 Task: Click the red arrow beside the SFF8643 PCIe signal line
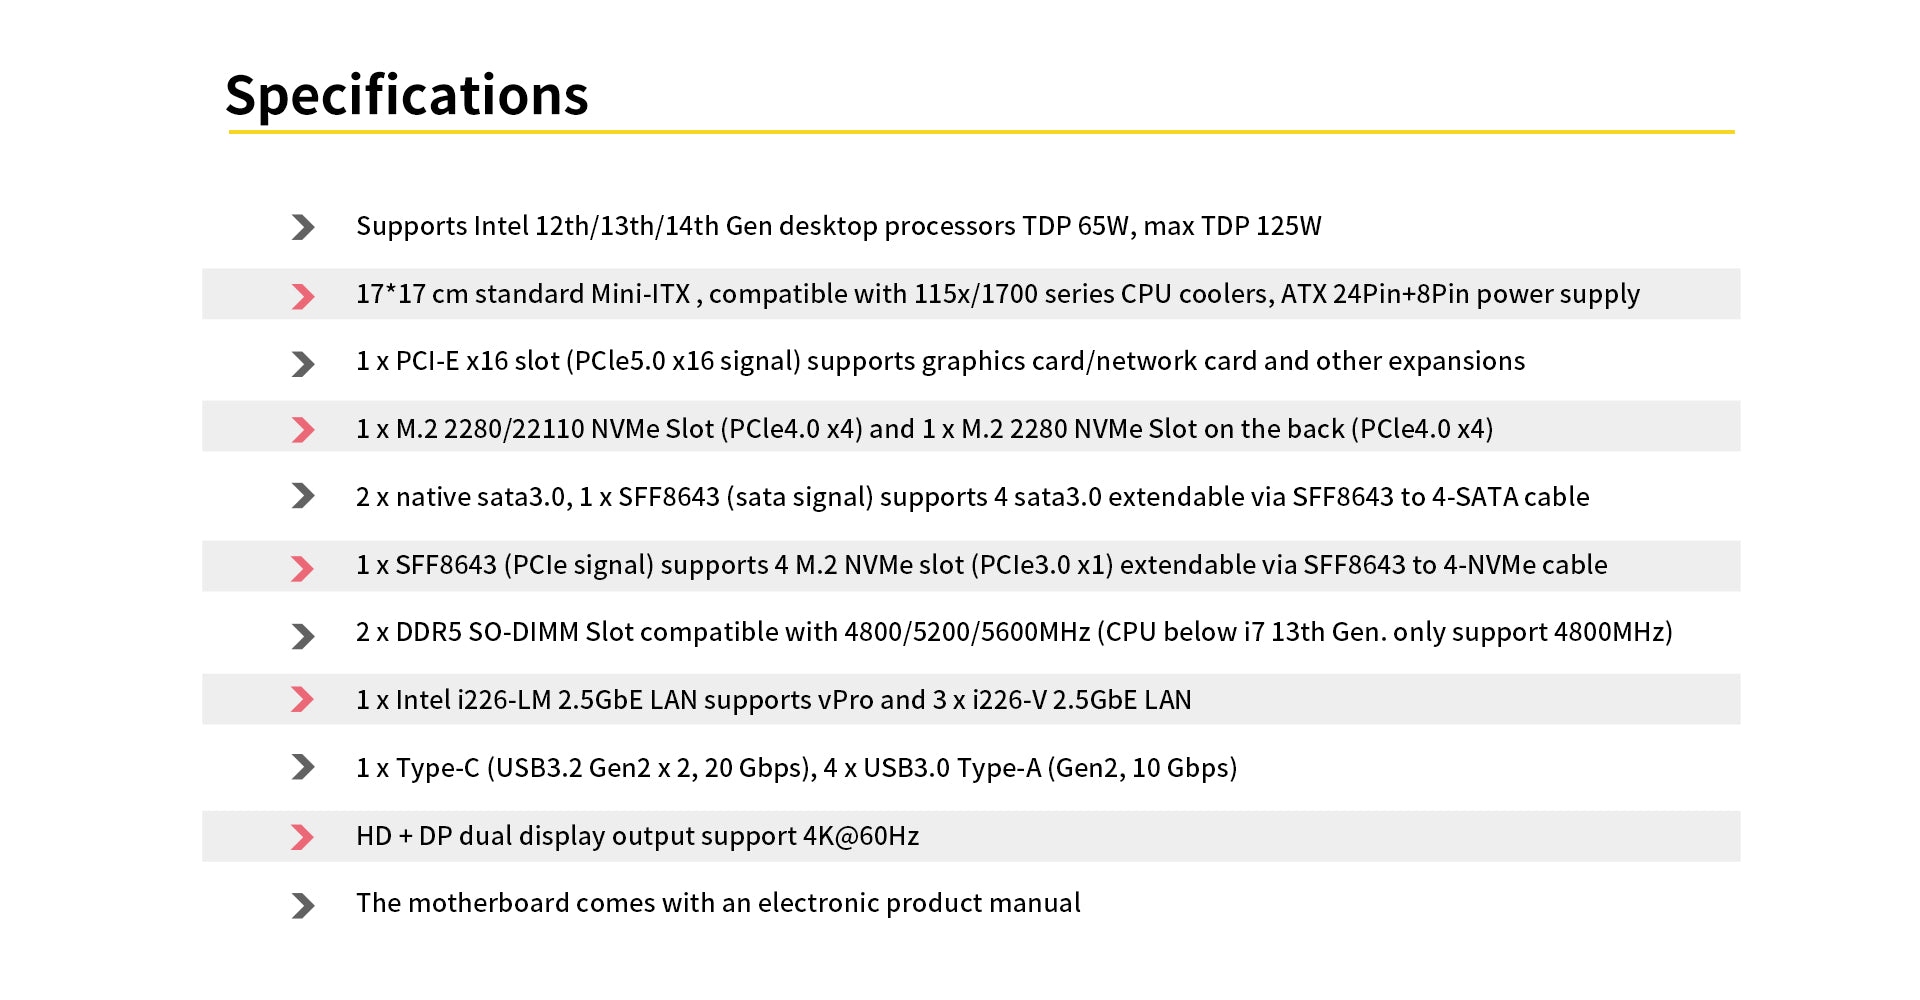[302, 568]
